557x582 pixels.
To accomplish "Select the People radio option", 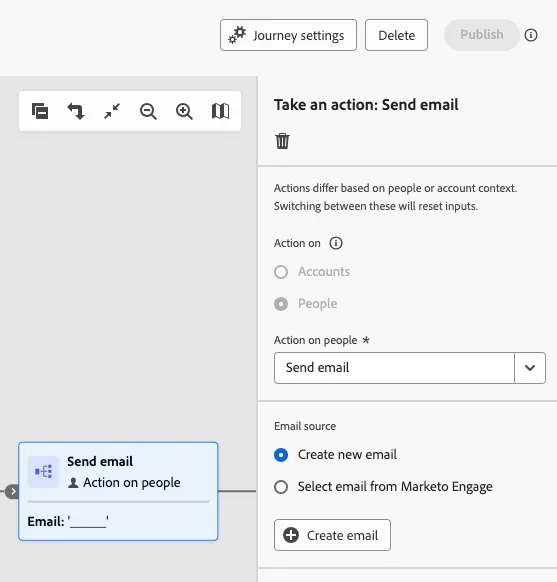I will click(x=281, y=304).
